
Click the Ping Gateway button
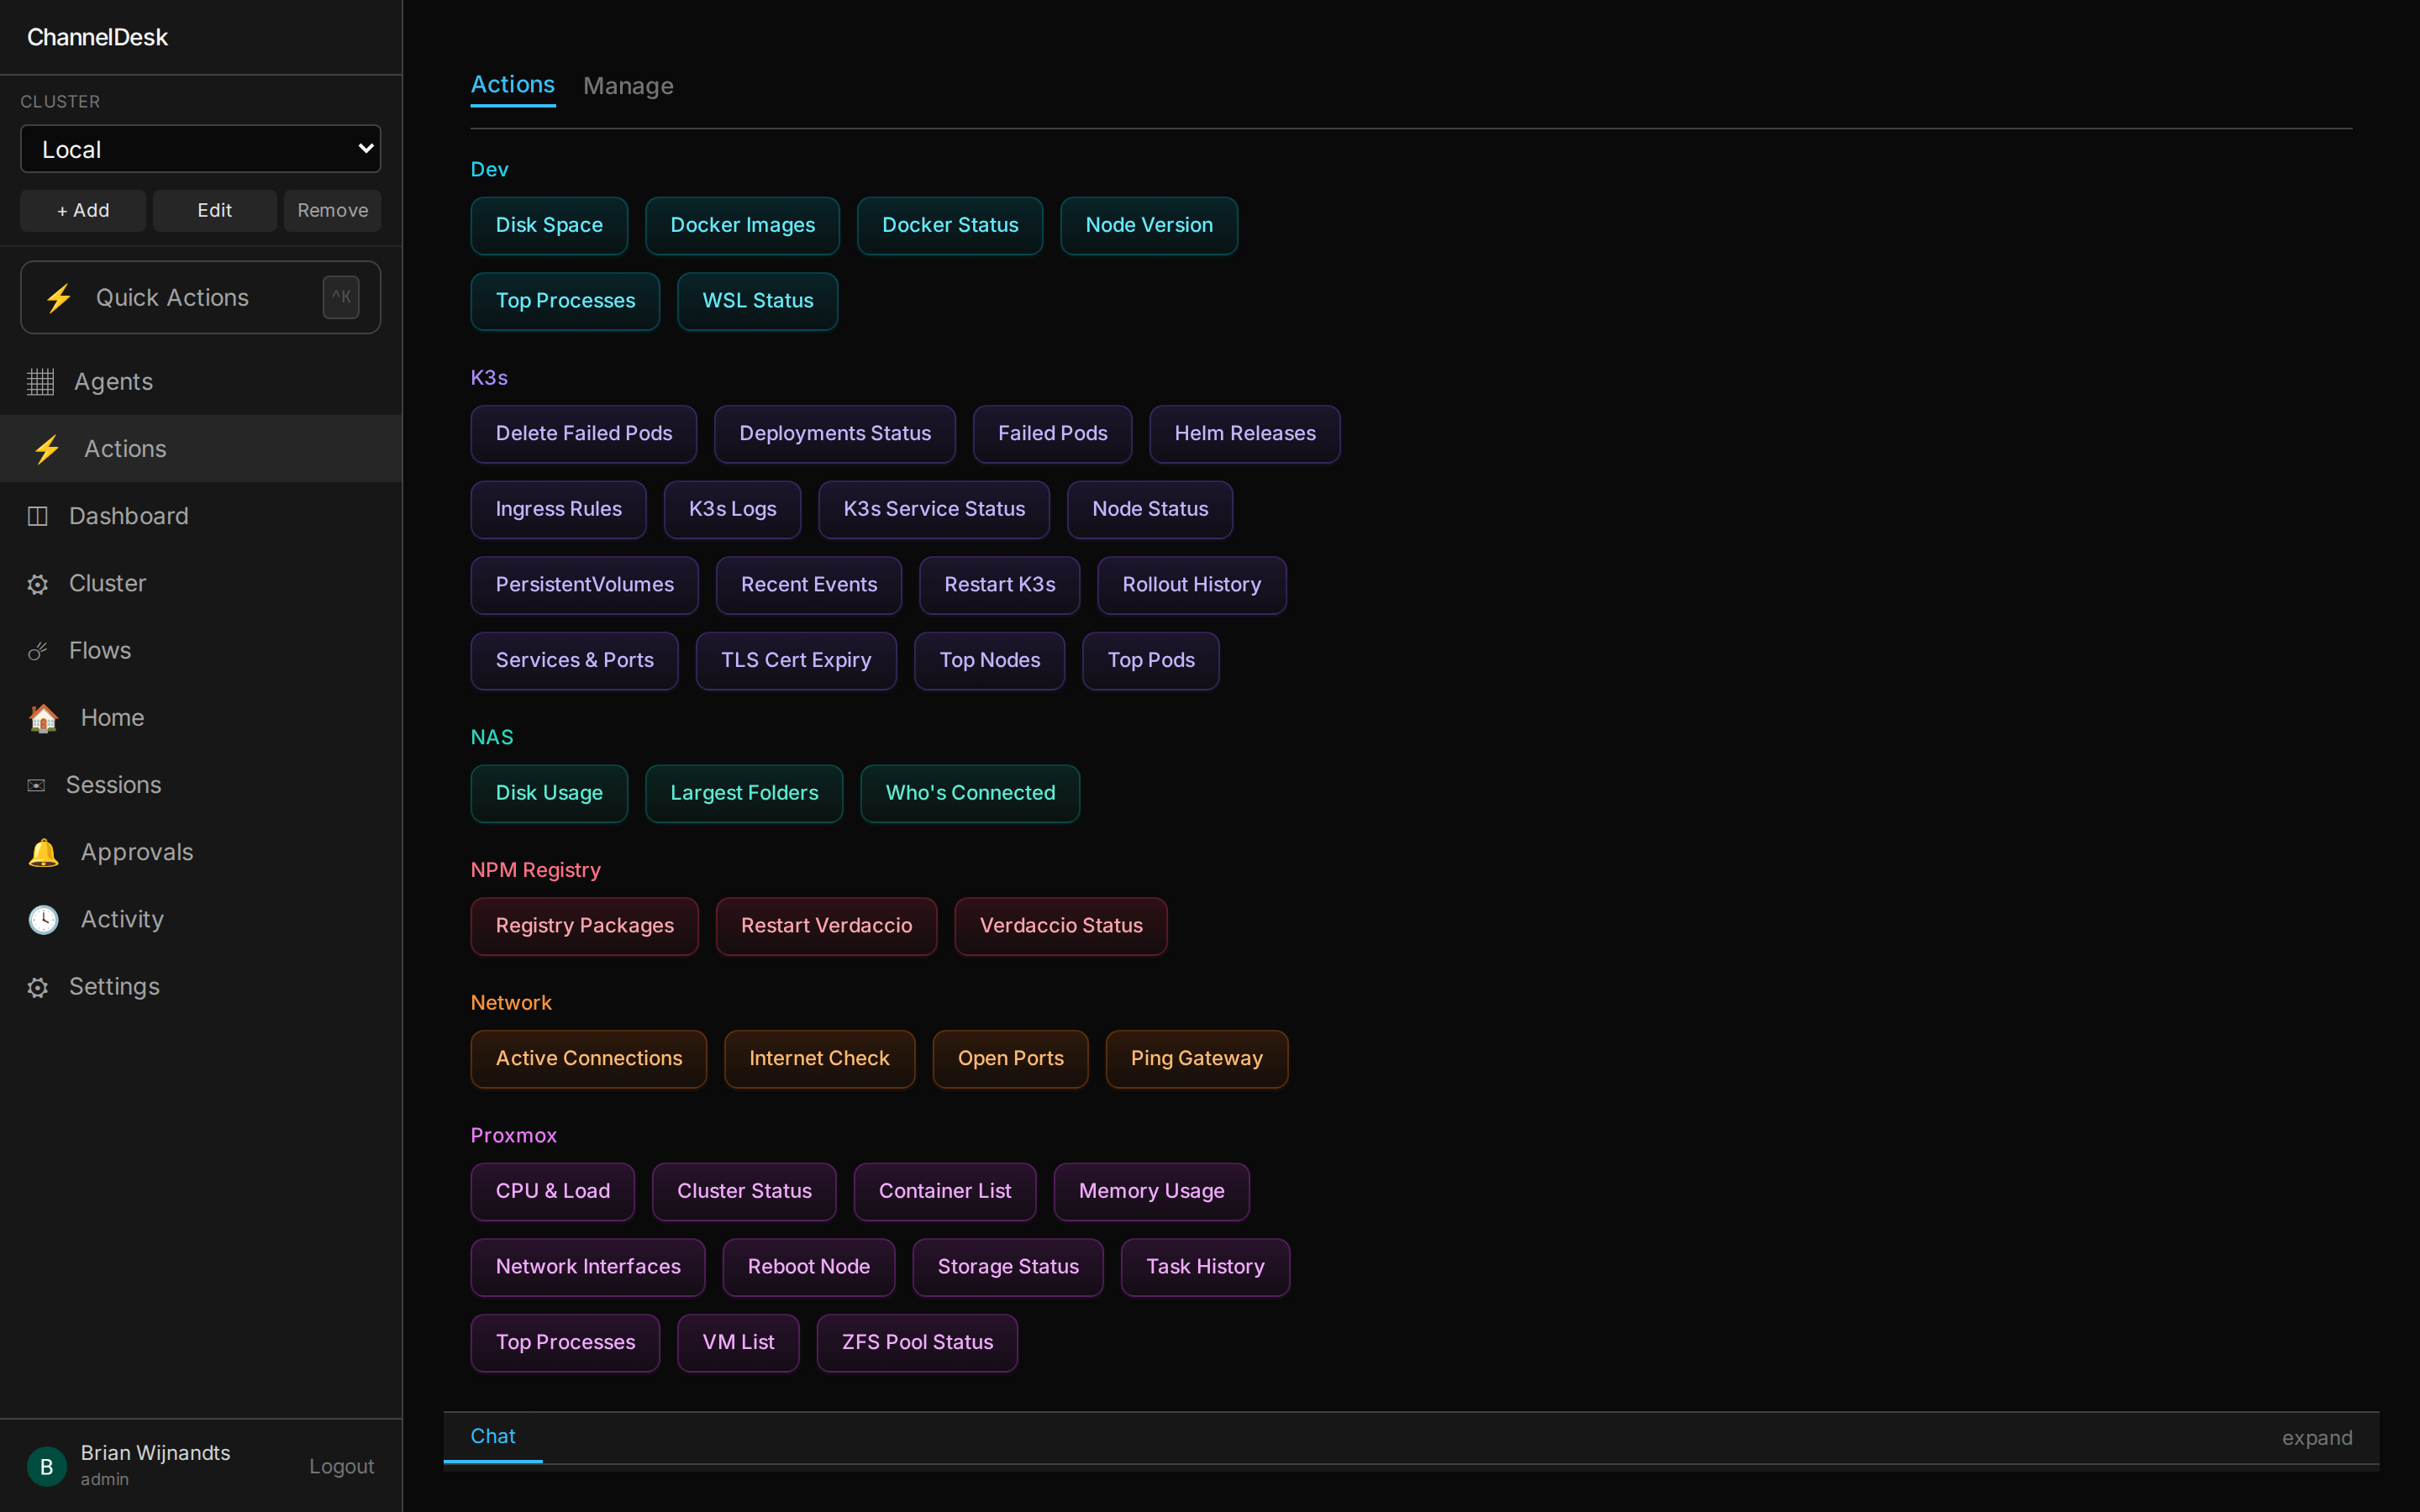[x=1197, y=1059]
